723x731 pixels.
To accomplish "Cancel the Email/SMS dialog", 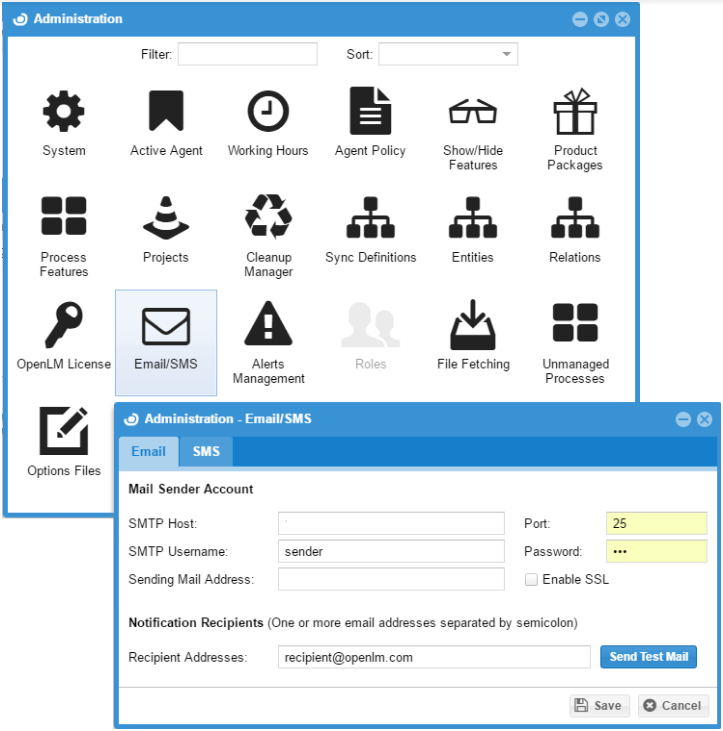I will click(x=673, y=705).
